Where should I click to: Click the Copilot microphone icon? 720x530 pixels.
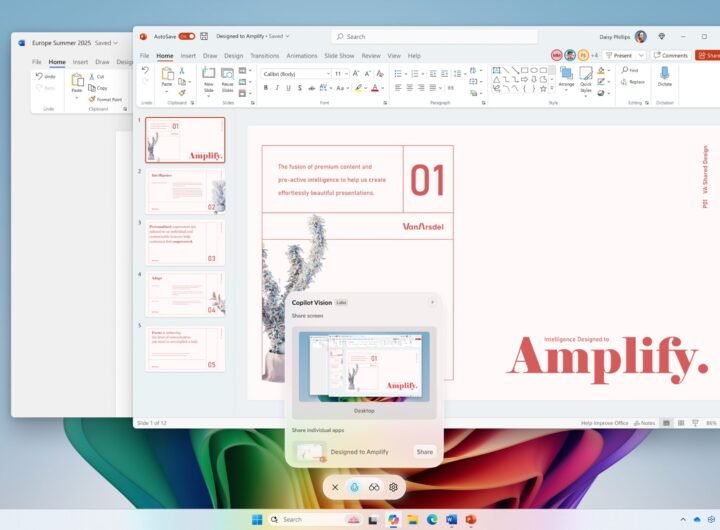tap(354, 487)
